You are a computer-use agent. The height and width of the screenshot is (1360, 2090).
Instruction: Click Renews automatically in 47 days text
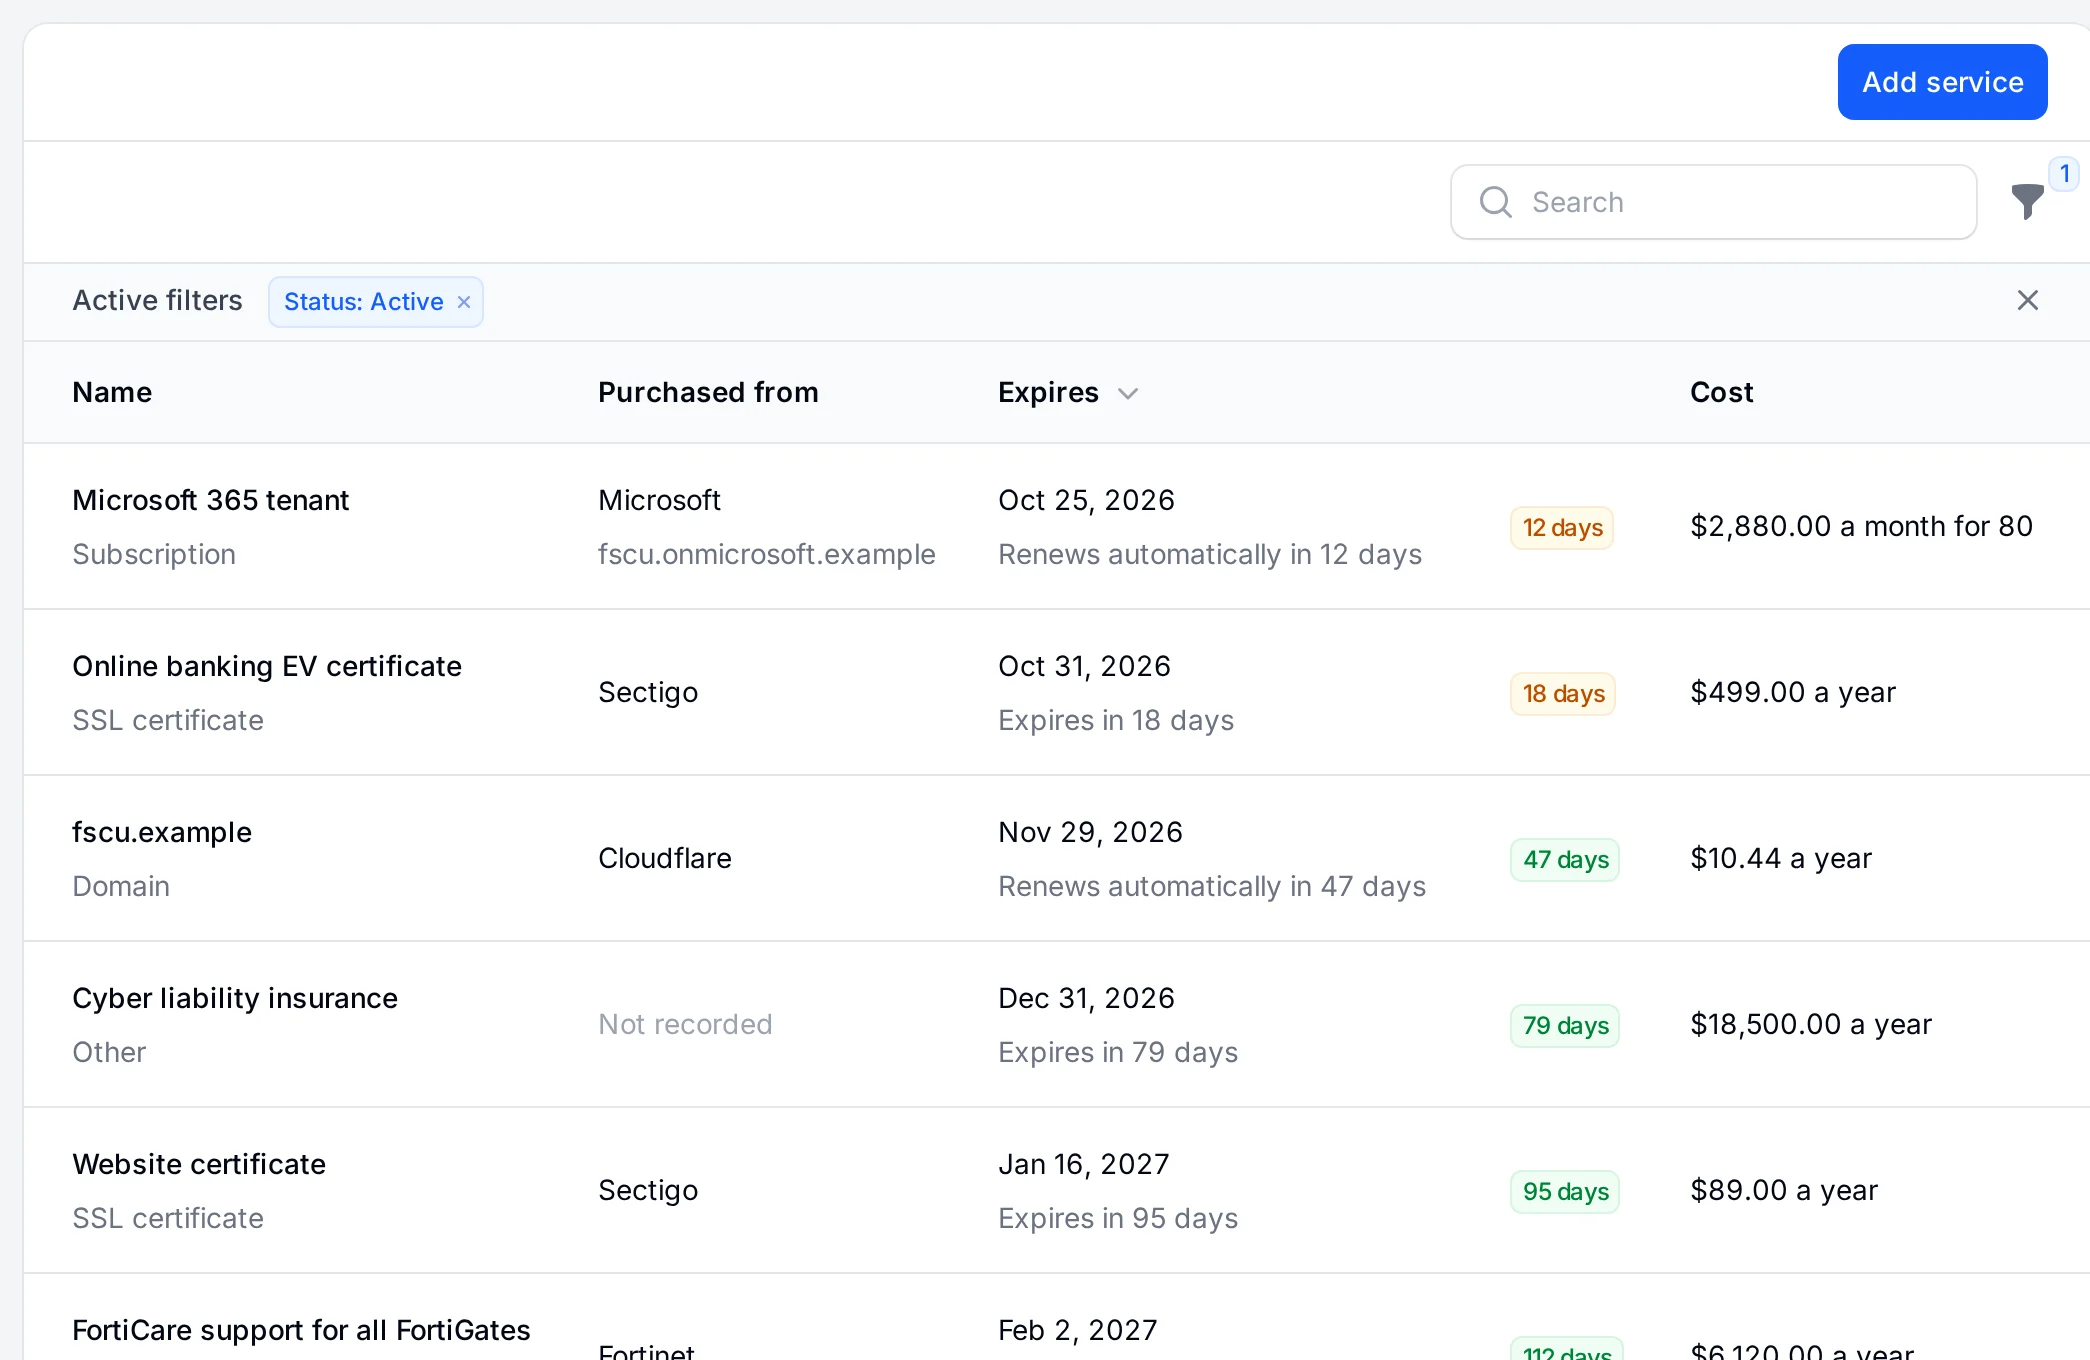point(1212,886)
